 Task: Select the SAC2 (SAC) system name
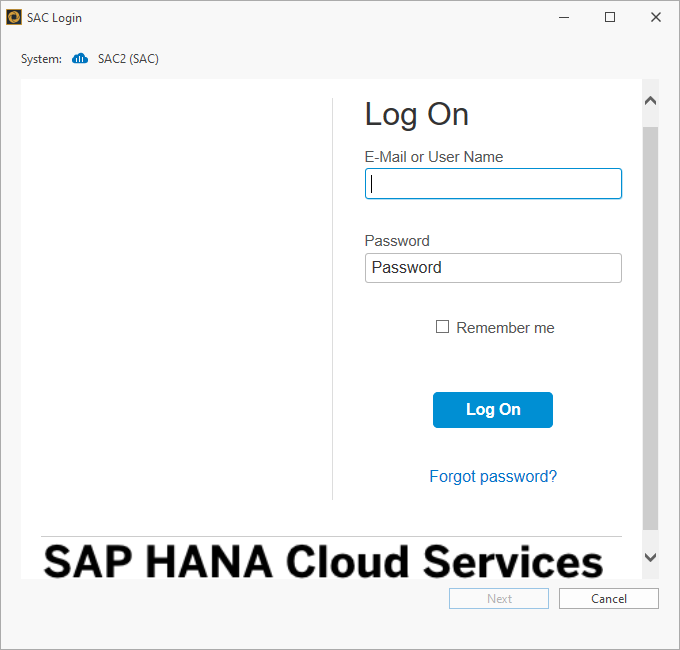click(128, 59)
